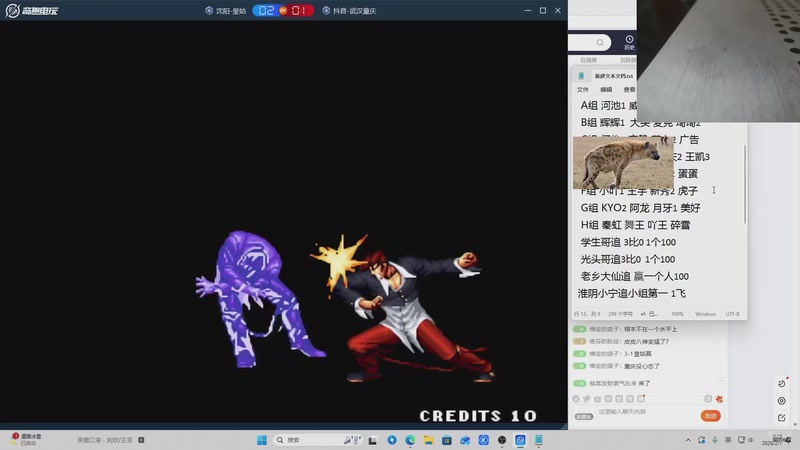This screenshot has height=450, width=800.
Task: Open File Explorer from the taskbar
Action: (x=429, y=440)
